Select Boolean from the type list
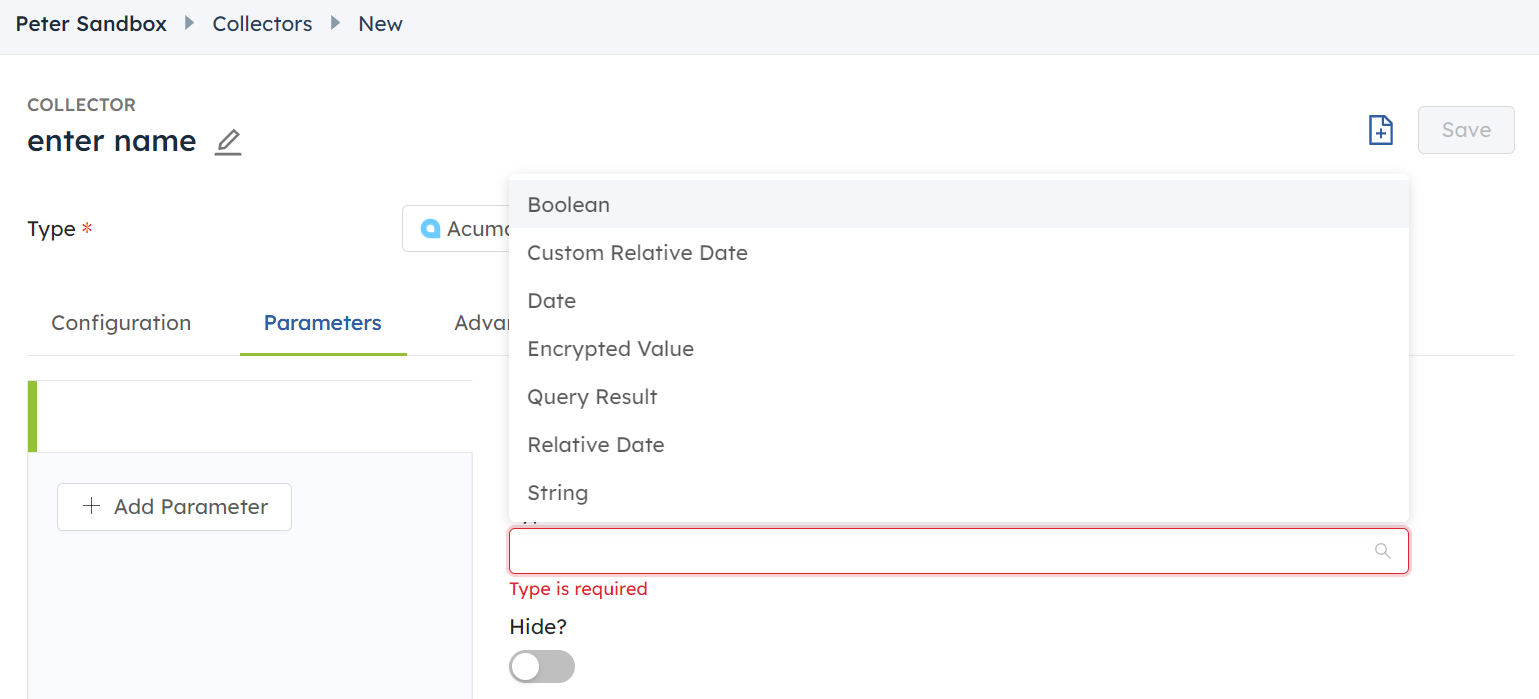 959,205
